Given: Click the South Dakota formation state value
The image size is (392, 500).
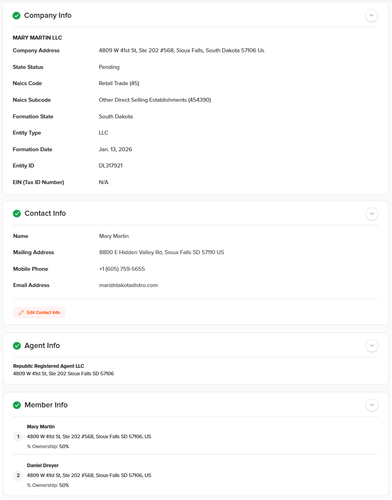Looking at the screenshot, I should click(x=116, y=116).
